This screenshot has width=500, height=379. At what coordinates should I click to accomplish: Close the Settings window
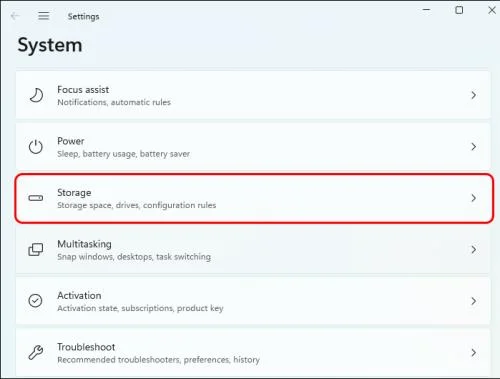492,10
